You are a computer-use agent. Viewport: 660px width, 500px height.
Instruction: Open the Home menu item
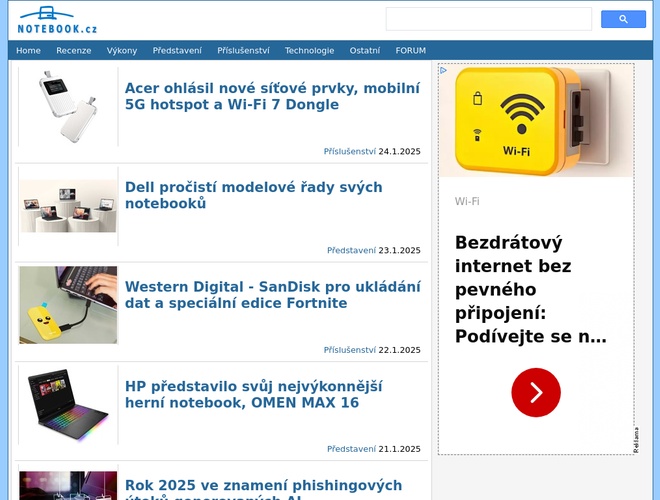click(x=28, y=50)
